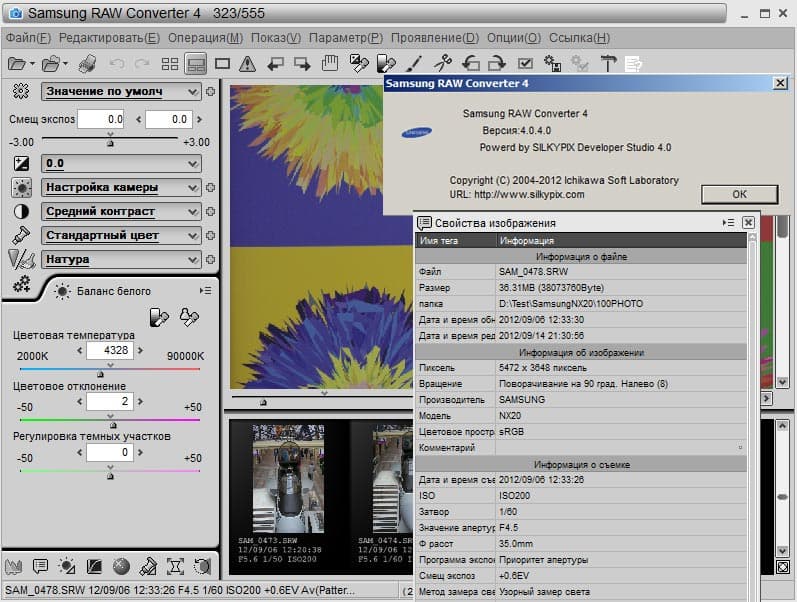This screenshot has width=797, height=602.
Task: Click the exposure warning triangle icon
Action: click(247, 63)
